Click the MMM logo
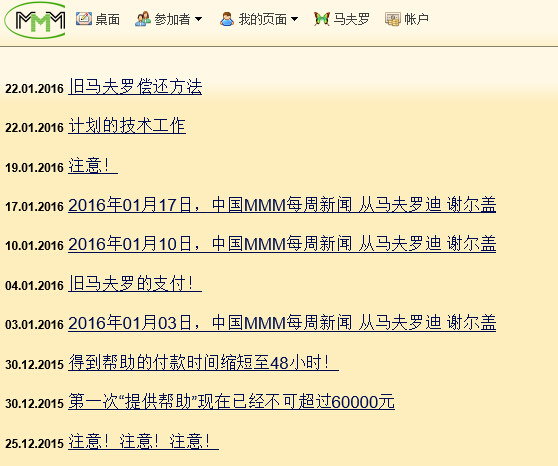The image size is (558, 466). 35,20
